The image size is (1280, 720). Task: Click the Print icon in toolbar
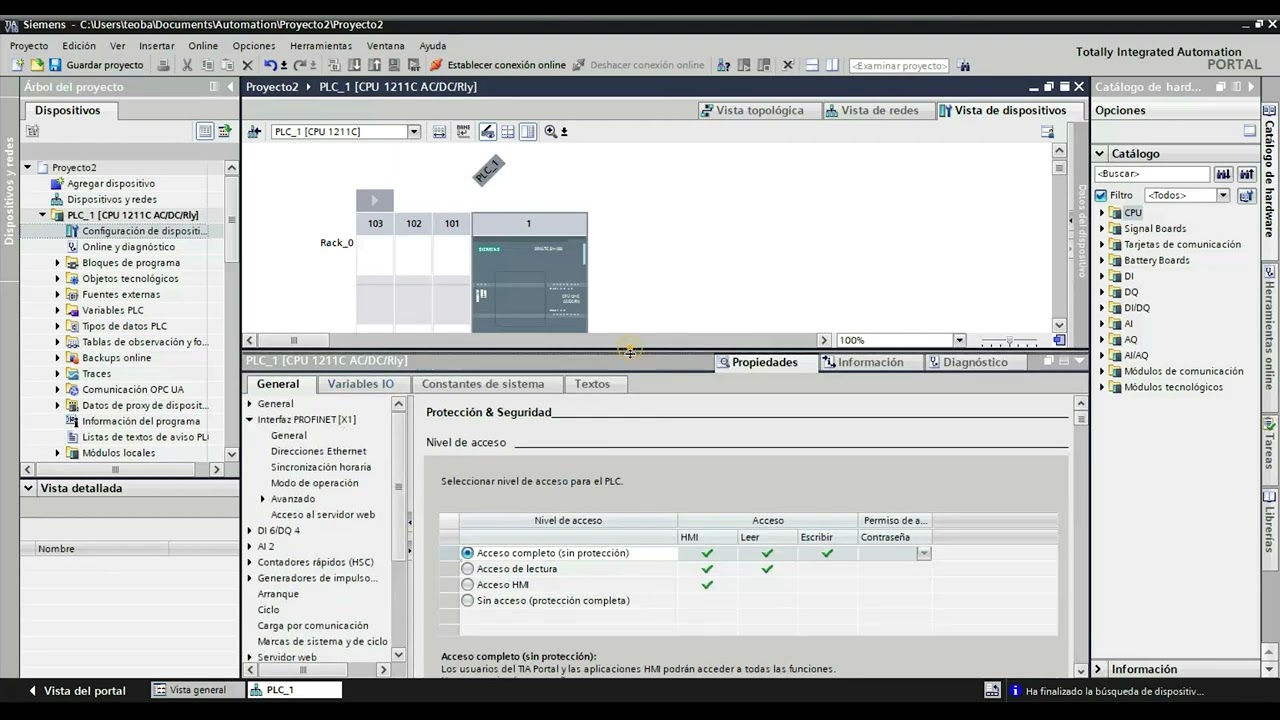(164, 65)
